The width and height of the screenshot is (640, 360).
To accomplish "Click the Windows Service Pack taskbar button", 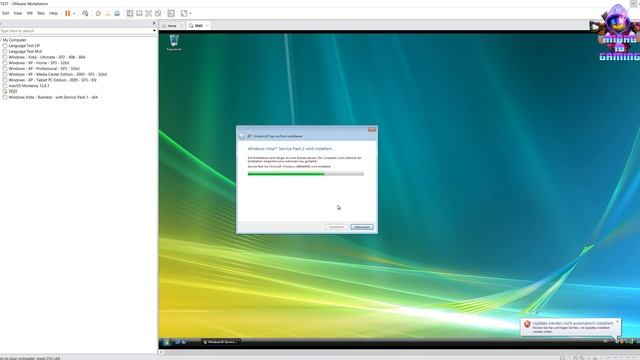I will pyautogui.click(x=220, y=342).
